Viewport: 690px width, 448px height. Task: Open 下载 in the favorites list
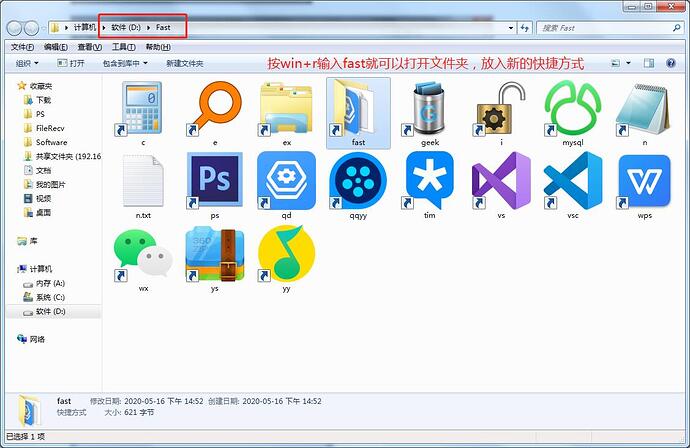(x=37, y=100)
